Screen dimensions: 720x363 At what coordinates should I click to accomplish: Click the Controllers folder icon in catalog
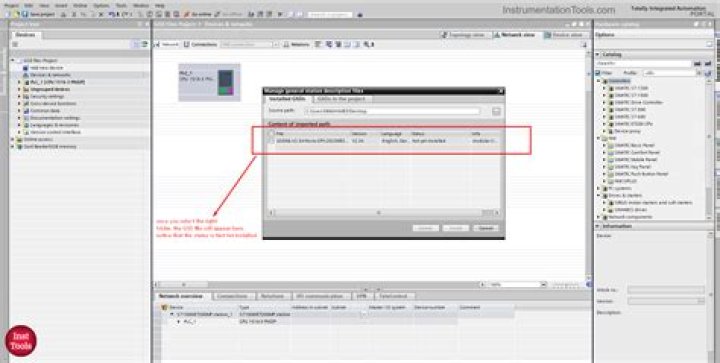pyautogui.click(x=606, y=81)
